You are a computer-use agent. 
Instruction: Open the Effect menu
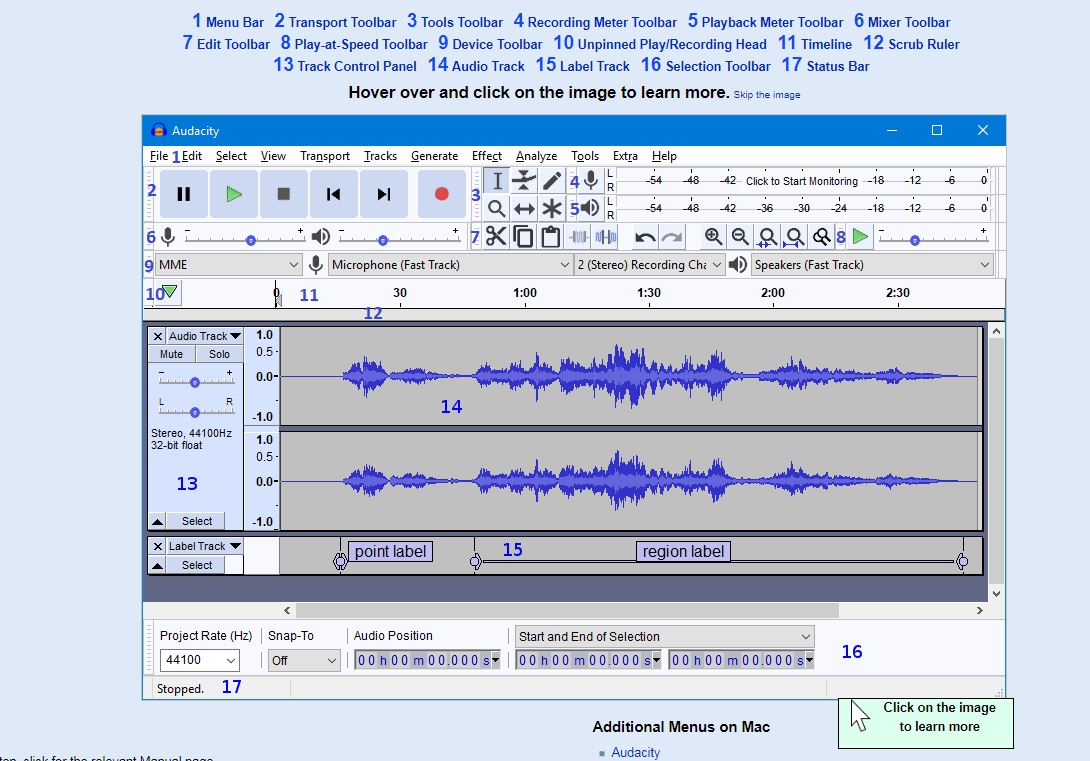click(487, 156)
